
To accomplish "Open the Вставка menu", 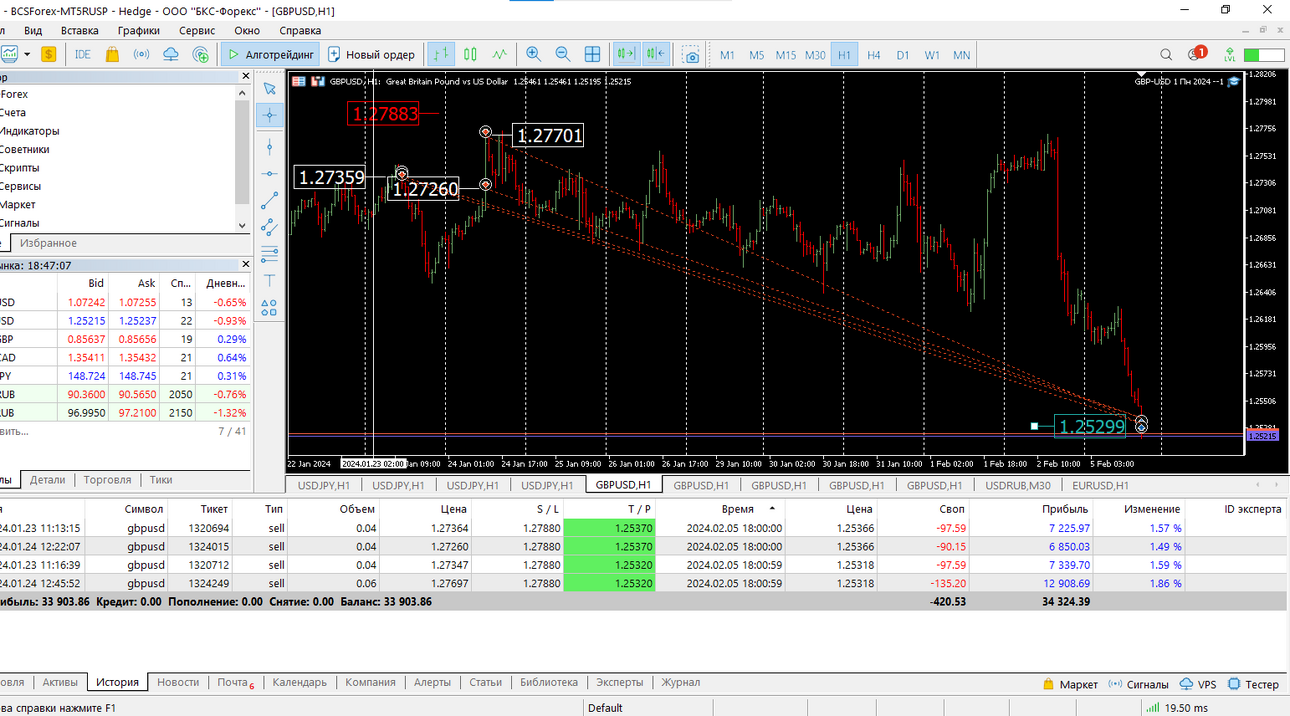I will [x=79, y=31].
